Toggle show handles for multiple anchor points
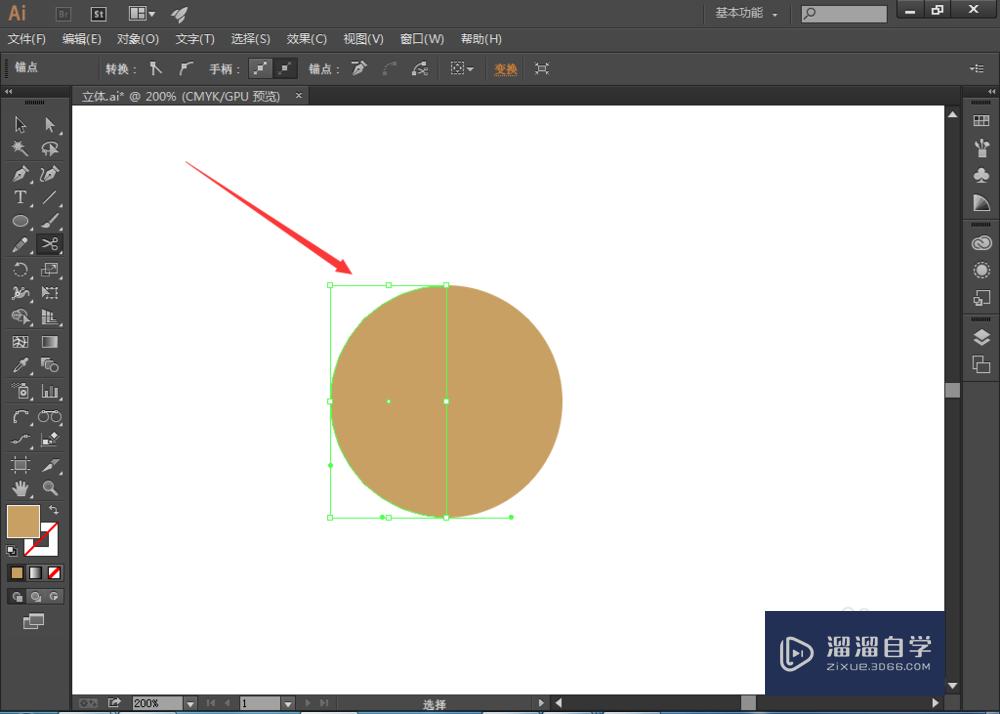 tap(260, 69)
